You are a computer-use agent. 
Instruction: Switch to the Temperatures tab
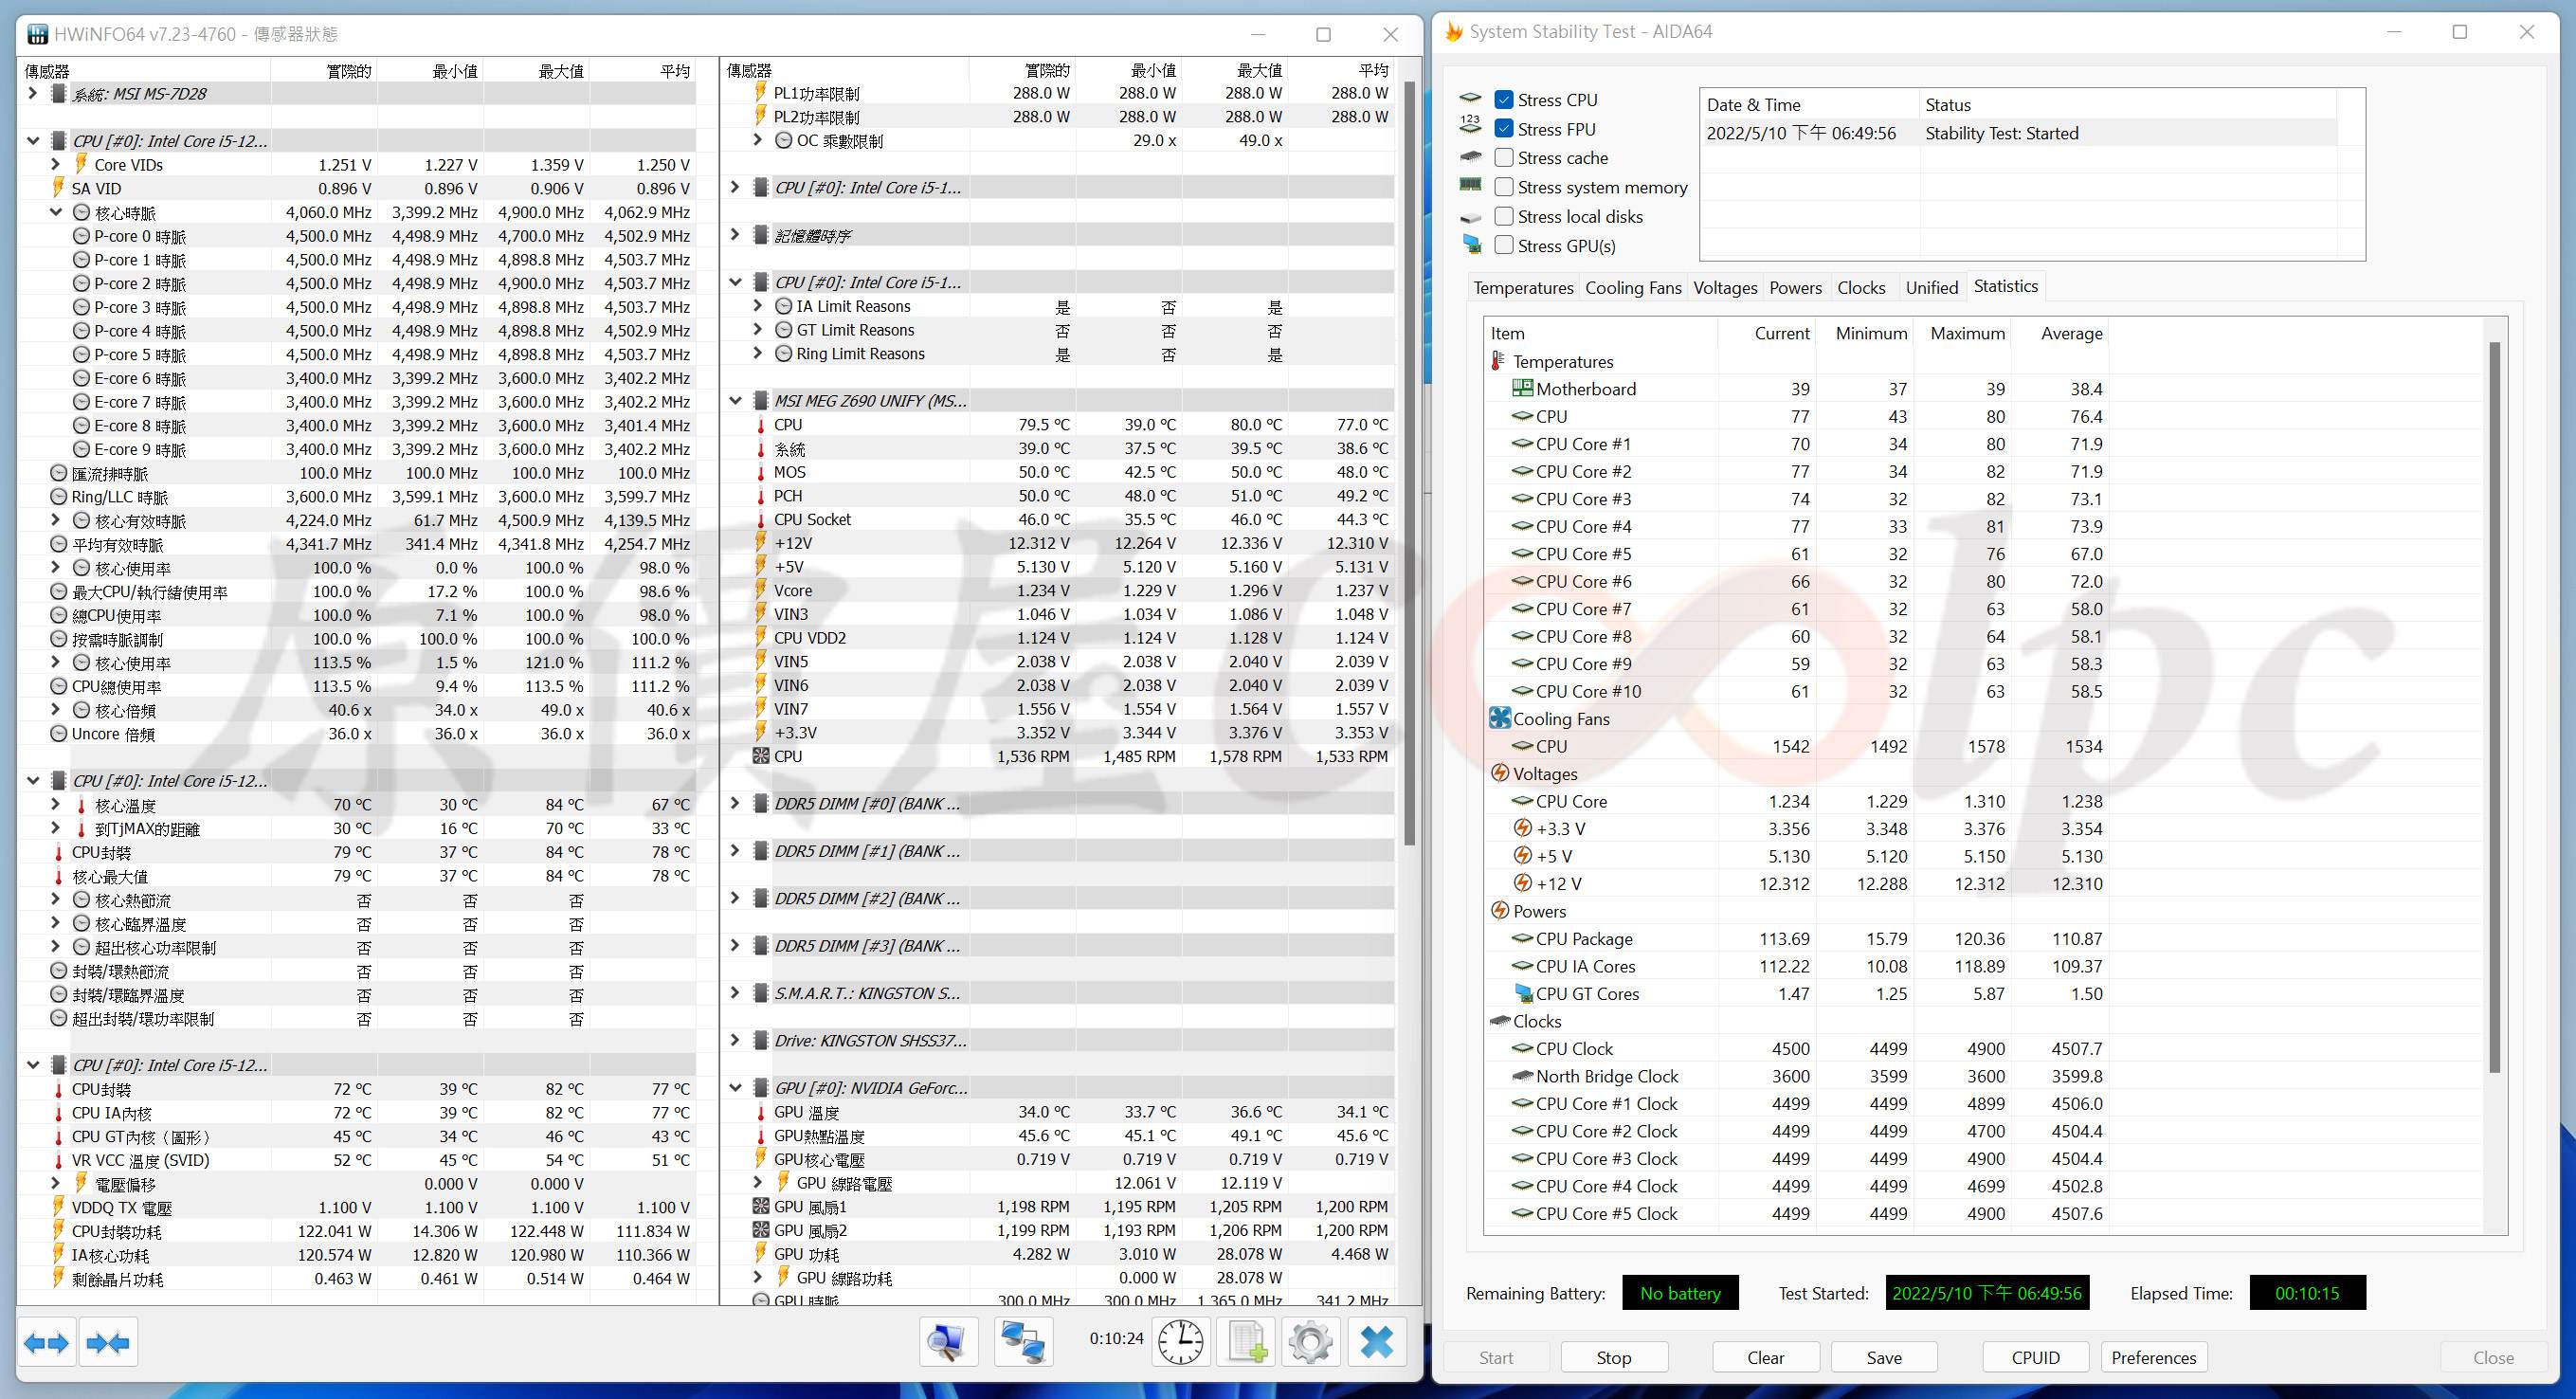point(1523,288)
